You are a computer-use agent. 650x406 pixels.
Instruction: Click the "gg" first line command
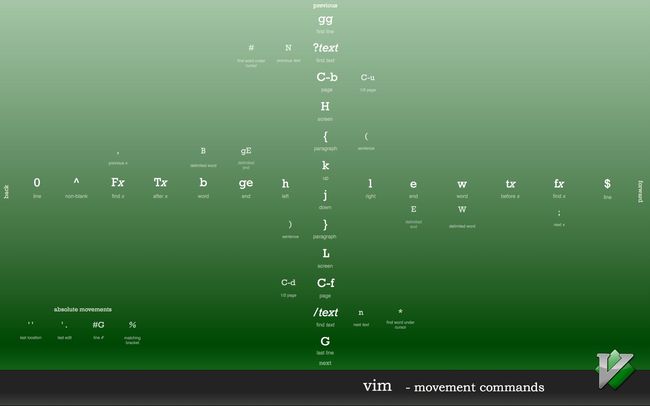325,19
